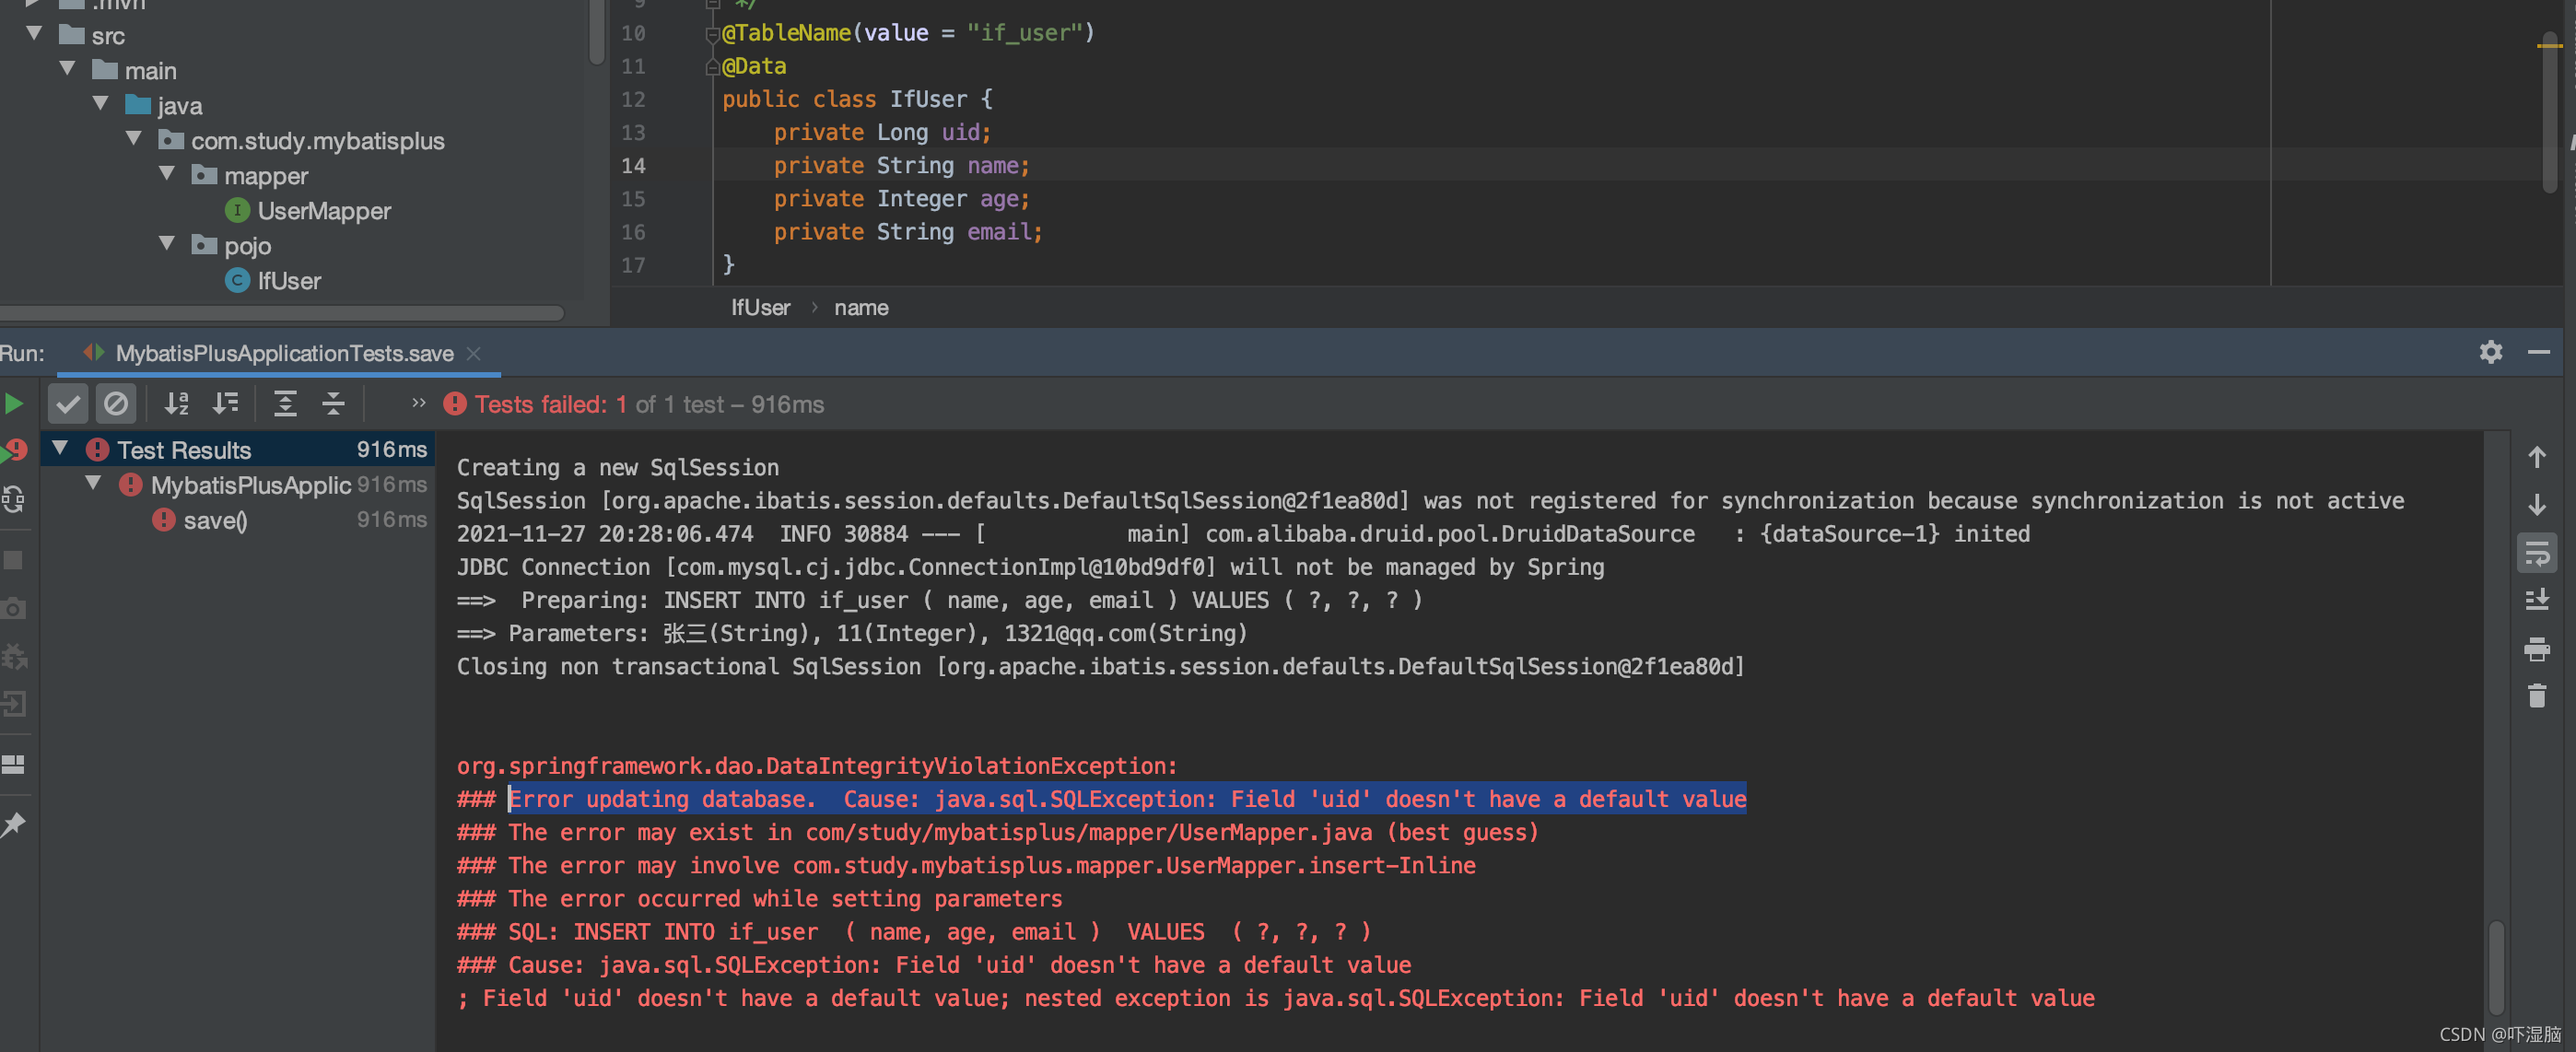Toggle soft-wrap in console output
The width and height of the screenshot is (2576, 1052).
2536,553
